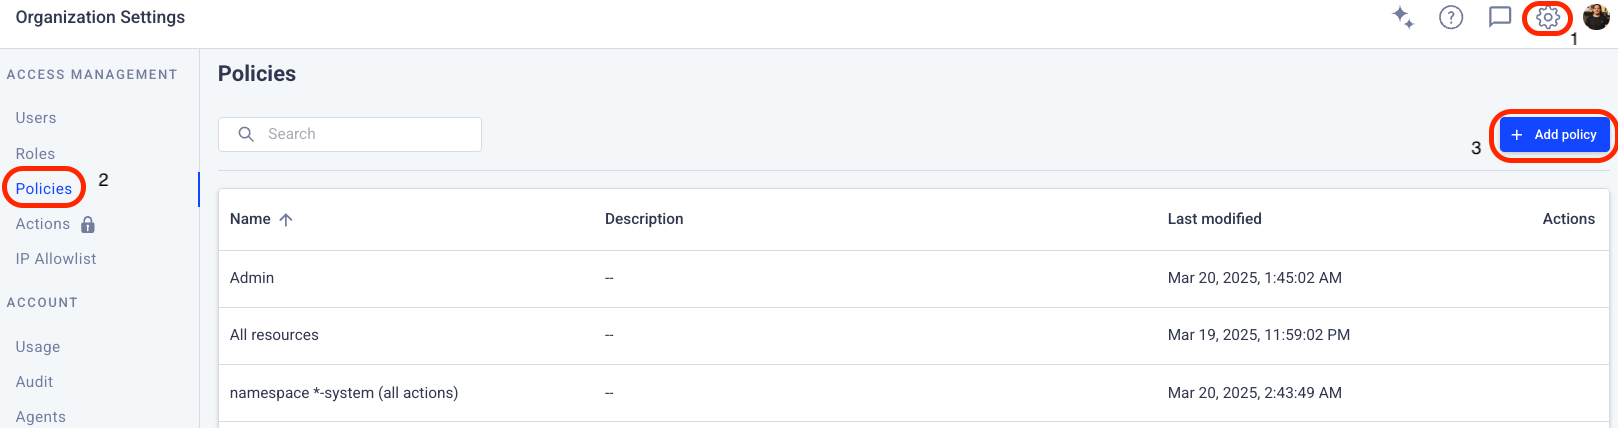
Task: Open the Roles sidebar item
Action: click(x=35, y=154)
